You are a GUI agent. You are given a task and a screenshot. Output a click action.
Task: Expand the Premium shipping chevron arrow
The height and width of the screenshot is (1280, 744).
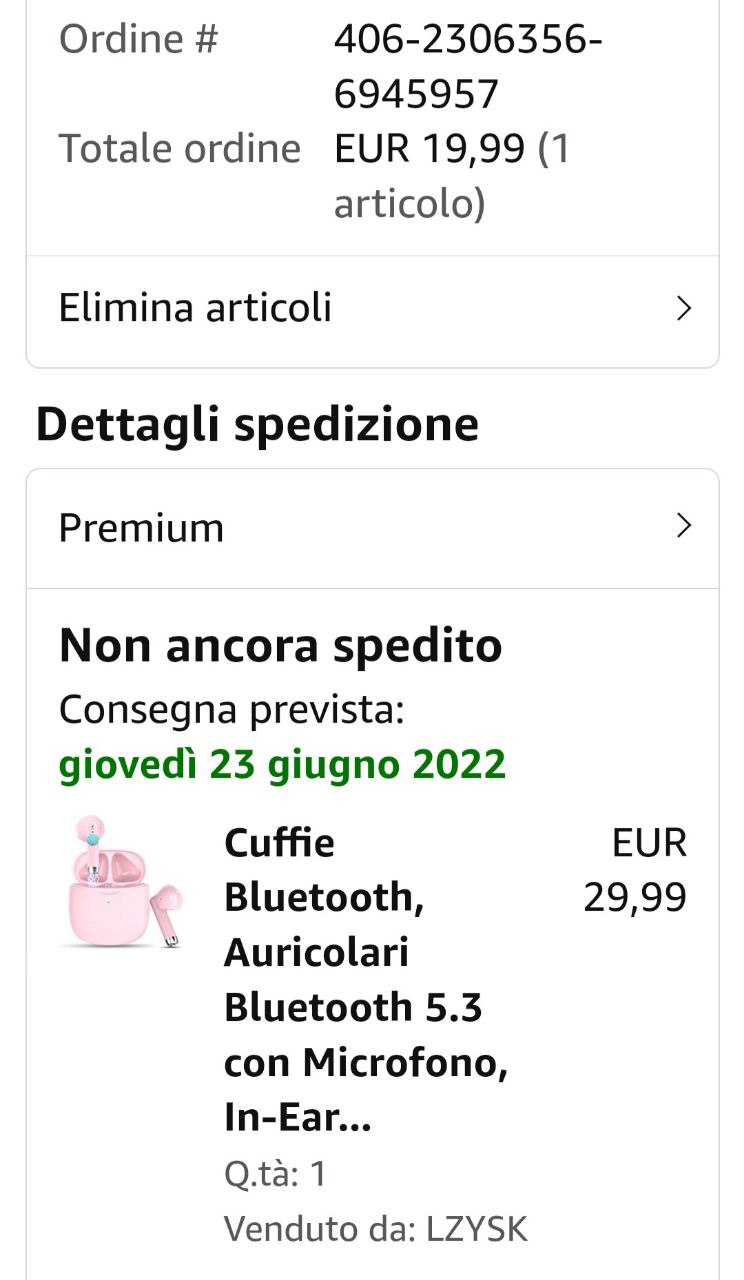(x=684, y=526)
